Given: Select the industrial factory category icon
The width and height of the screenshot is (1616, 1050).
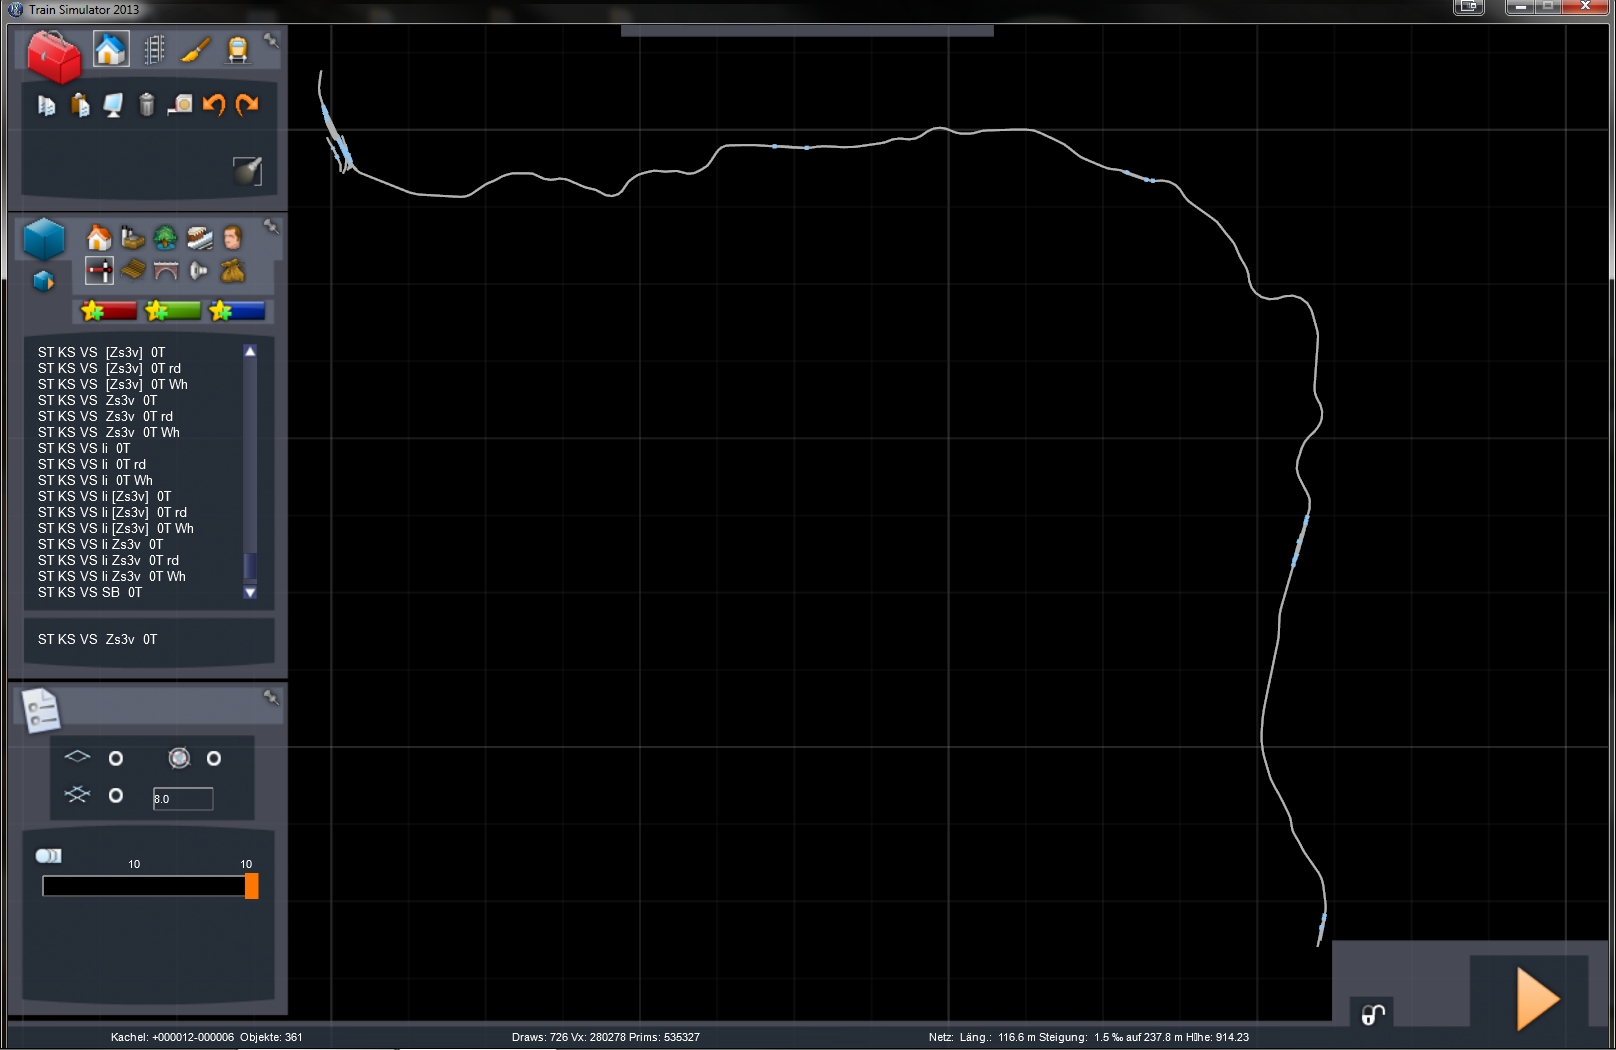Looking at the screenshot, I should coord(133,238).
